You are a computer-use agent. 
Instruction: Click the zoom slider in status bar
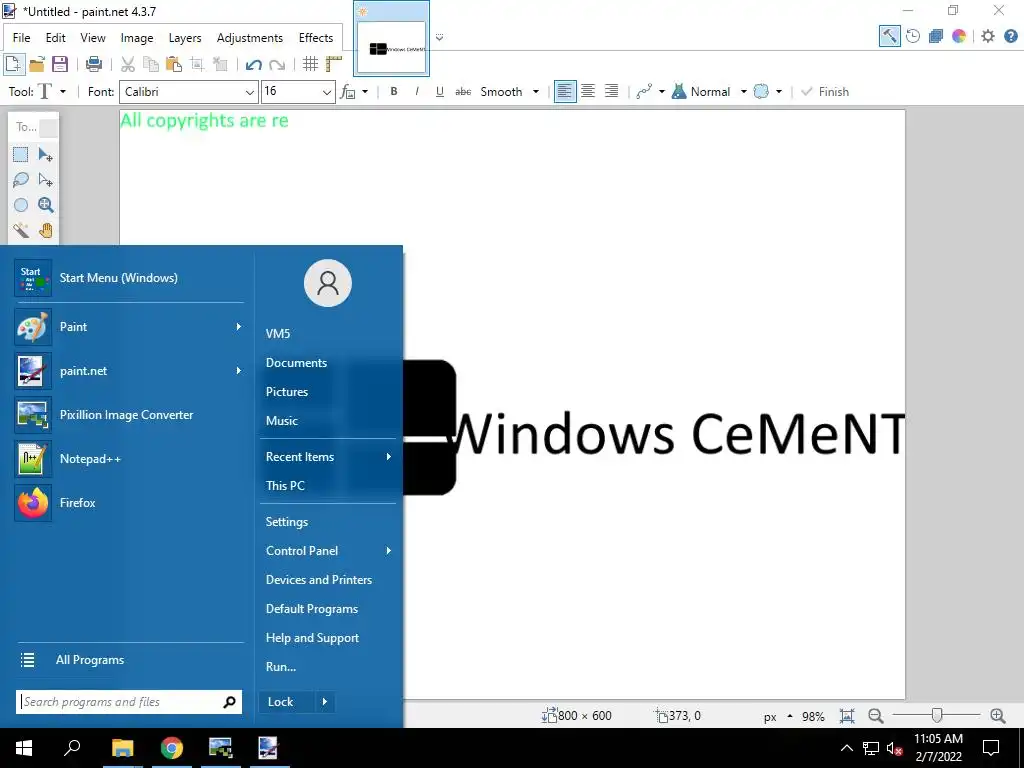click(936, 716)
